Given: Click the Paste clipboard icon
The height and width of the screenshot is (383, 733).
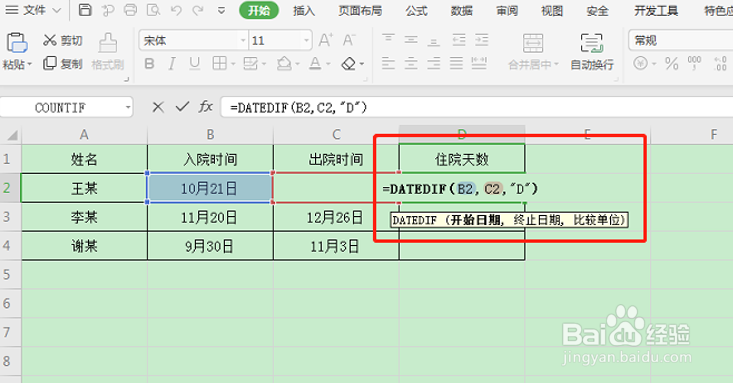Looking at the screenshot, I should (16, 43).
